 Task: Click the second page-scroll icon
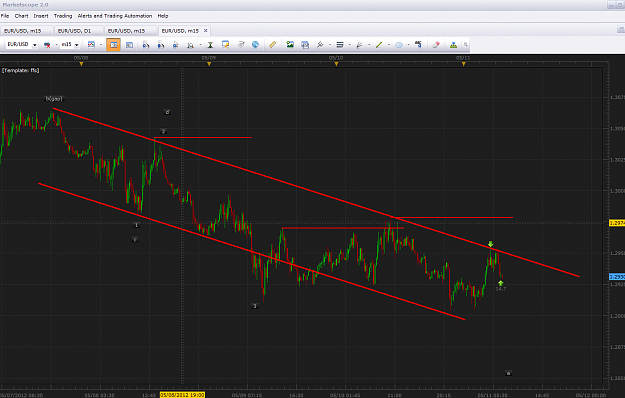point(161,45)
